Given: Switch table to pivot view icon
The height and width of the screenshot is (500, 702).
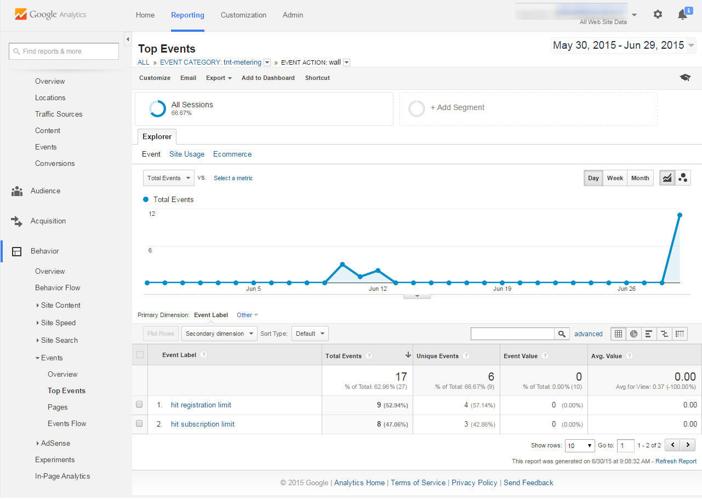Looking at the screenshot, I should [680, 334].
